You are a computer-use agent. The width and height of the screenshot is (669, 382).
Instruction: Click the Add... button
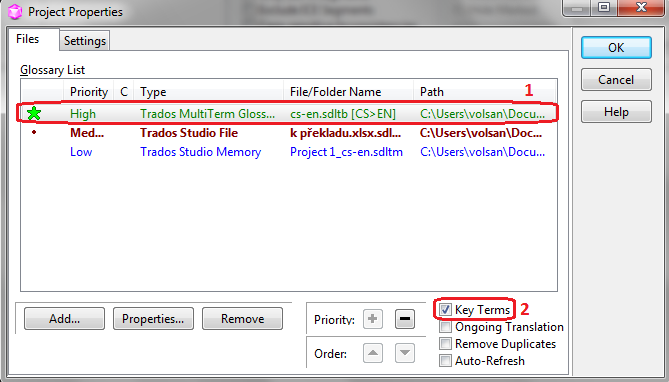[64, 319]
